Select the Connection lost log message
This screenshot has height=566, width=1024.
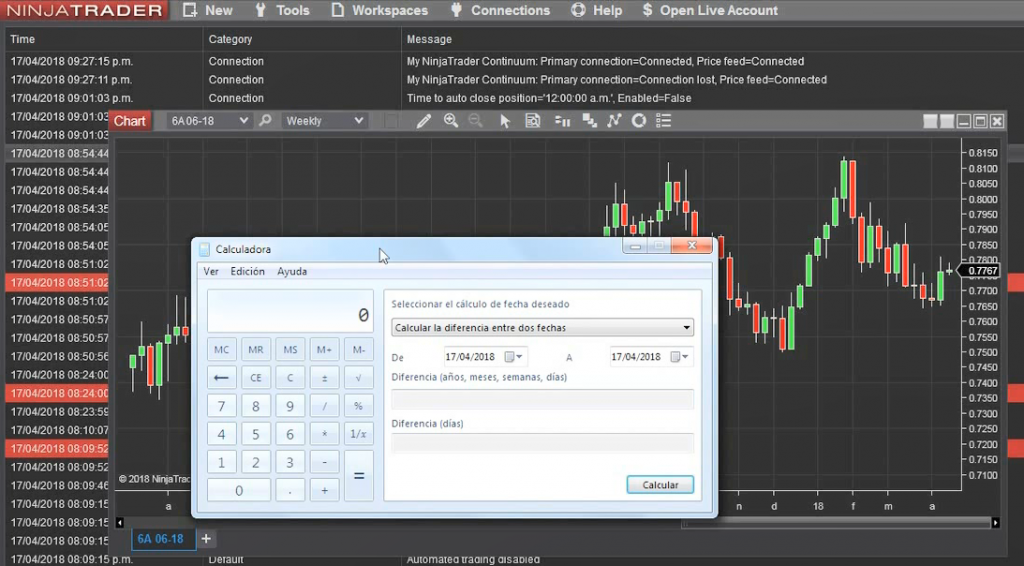(616, 80)
